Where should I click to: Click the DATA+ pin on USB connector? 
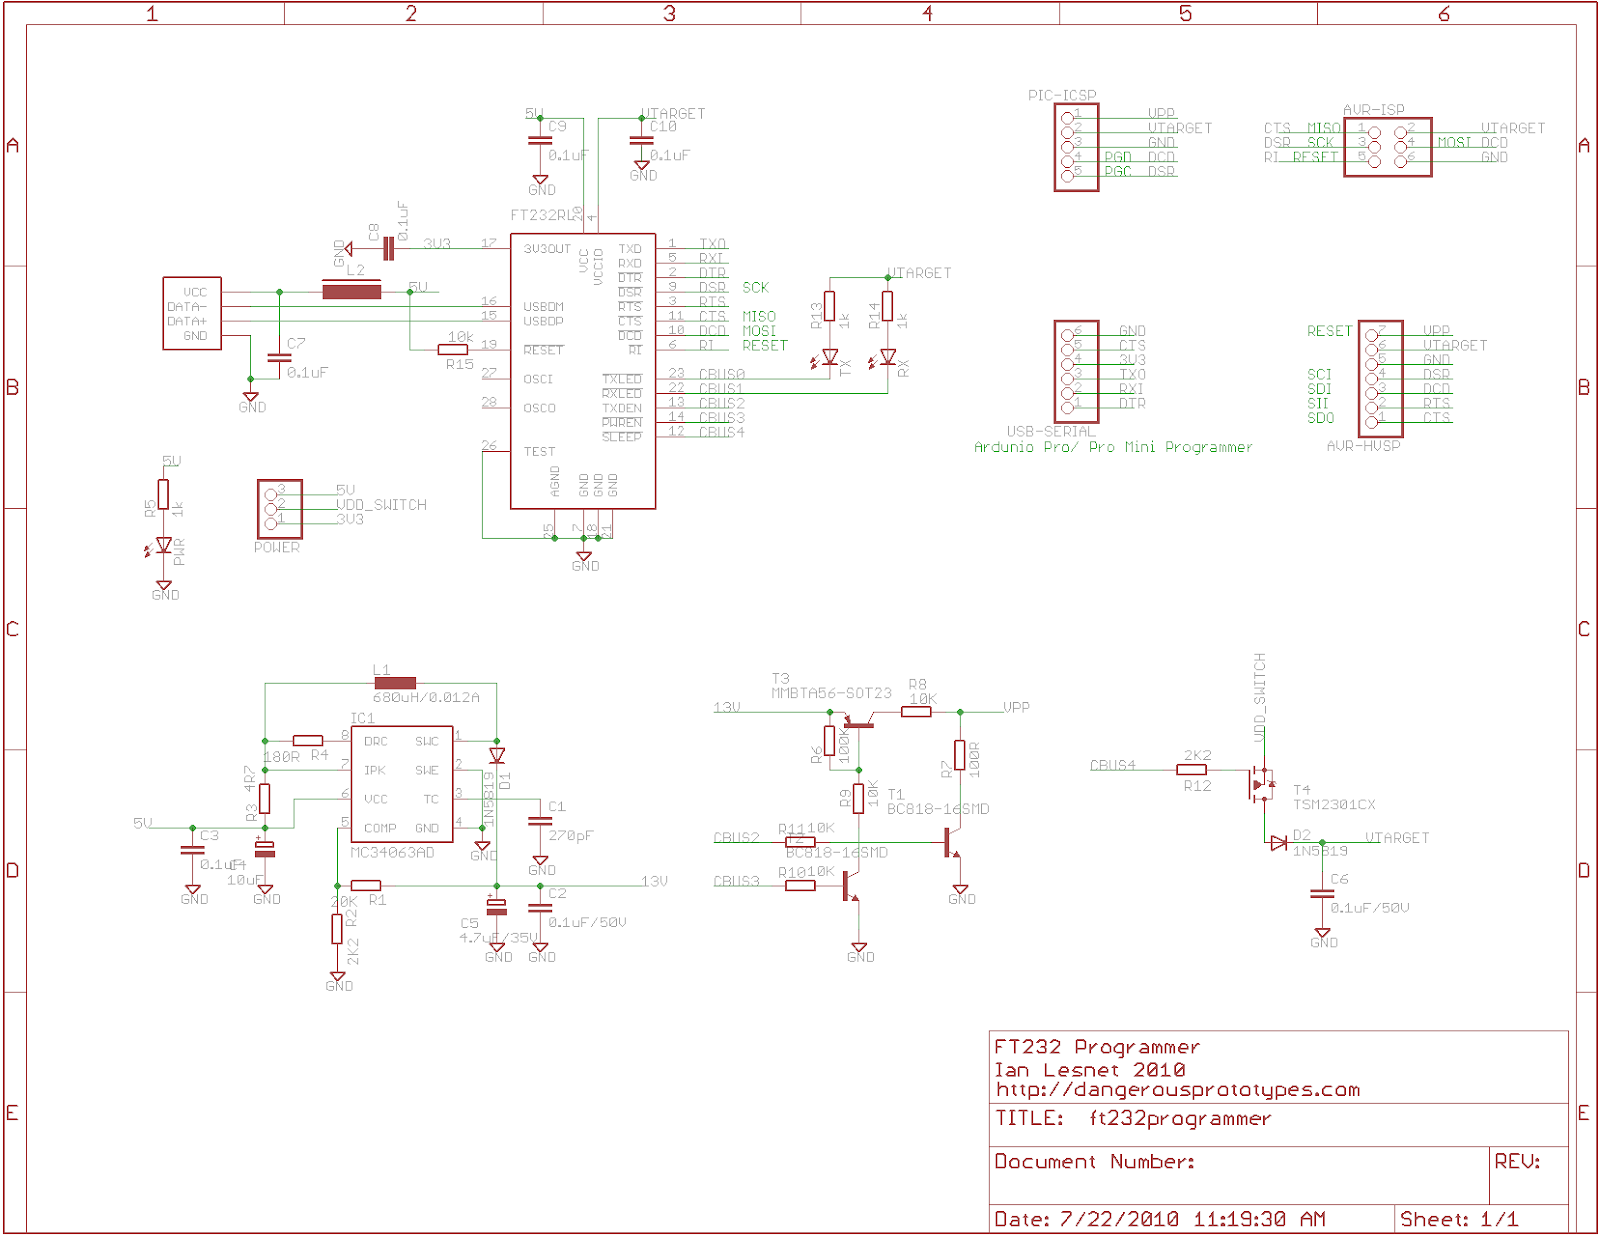187,322
